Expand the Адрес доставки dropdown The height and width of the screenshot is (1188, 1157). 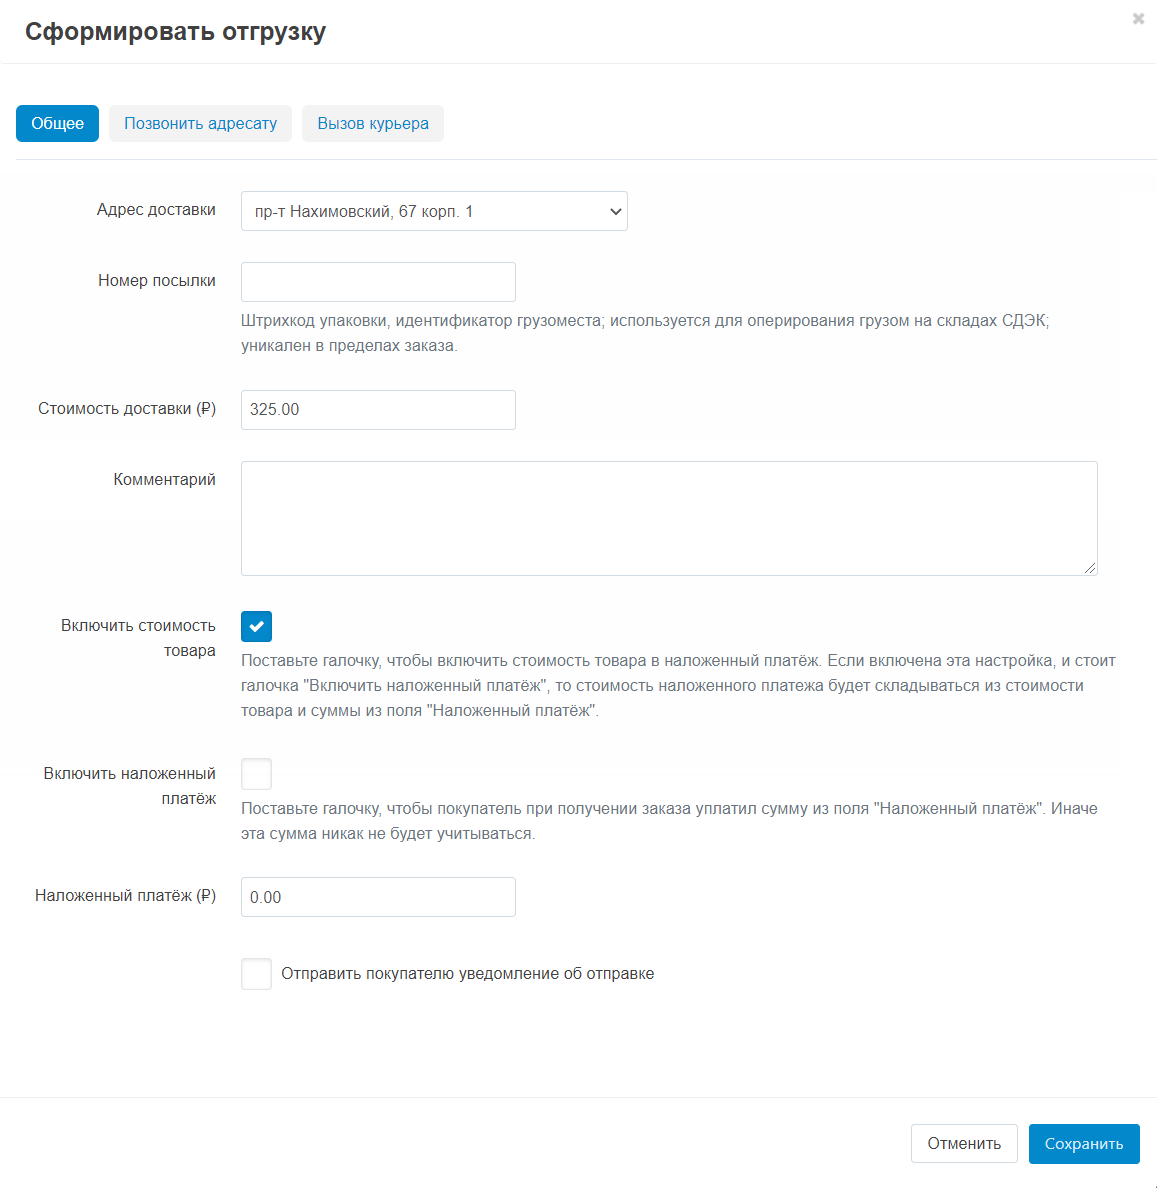pyautogui.click(x=434, y=212)
